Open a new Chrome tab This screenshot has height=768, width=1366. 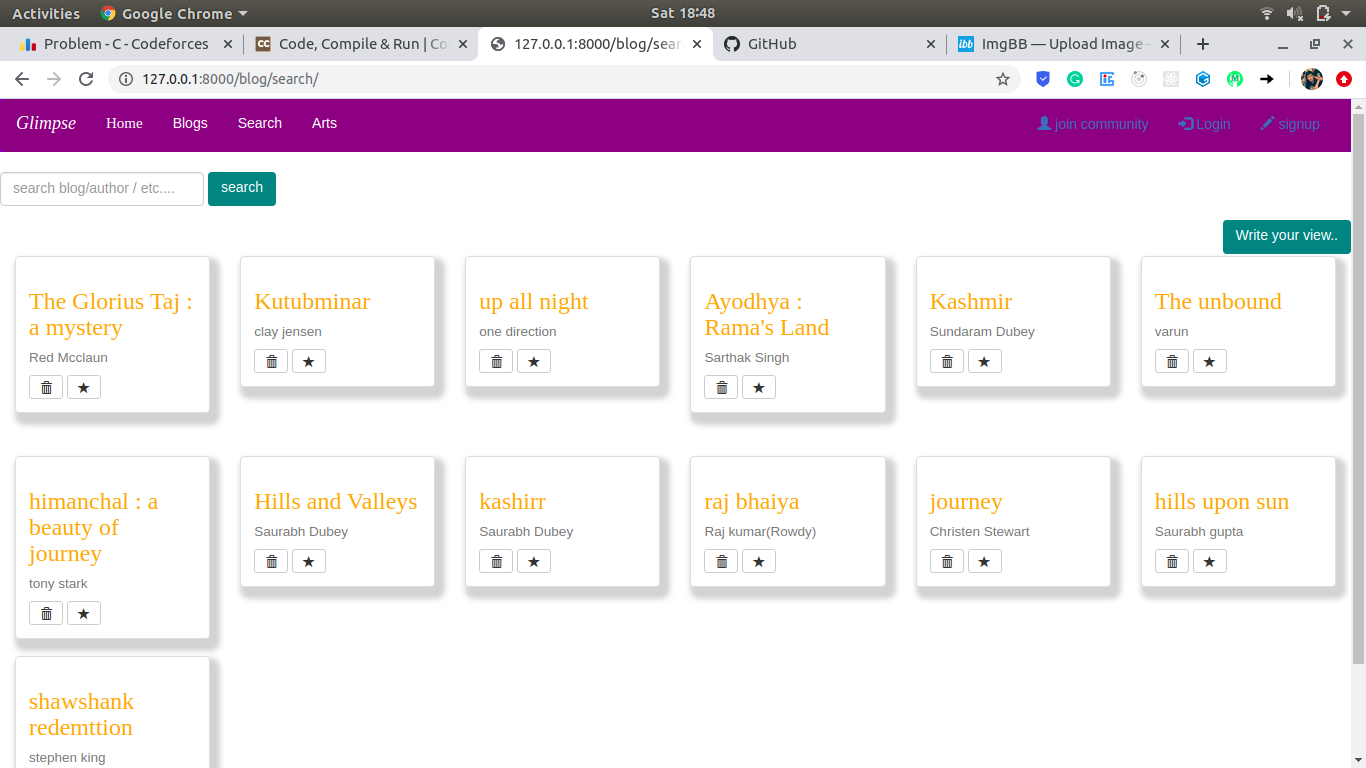[1203, 44]
